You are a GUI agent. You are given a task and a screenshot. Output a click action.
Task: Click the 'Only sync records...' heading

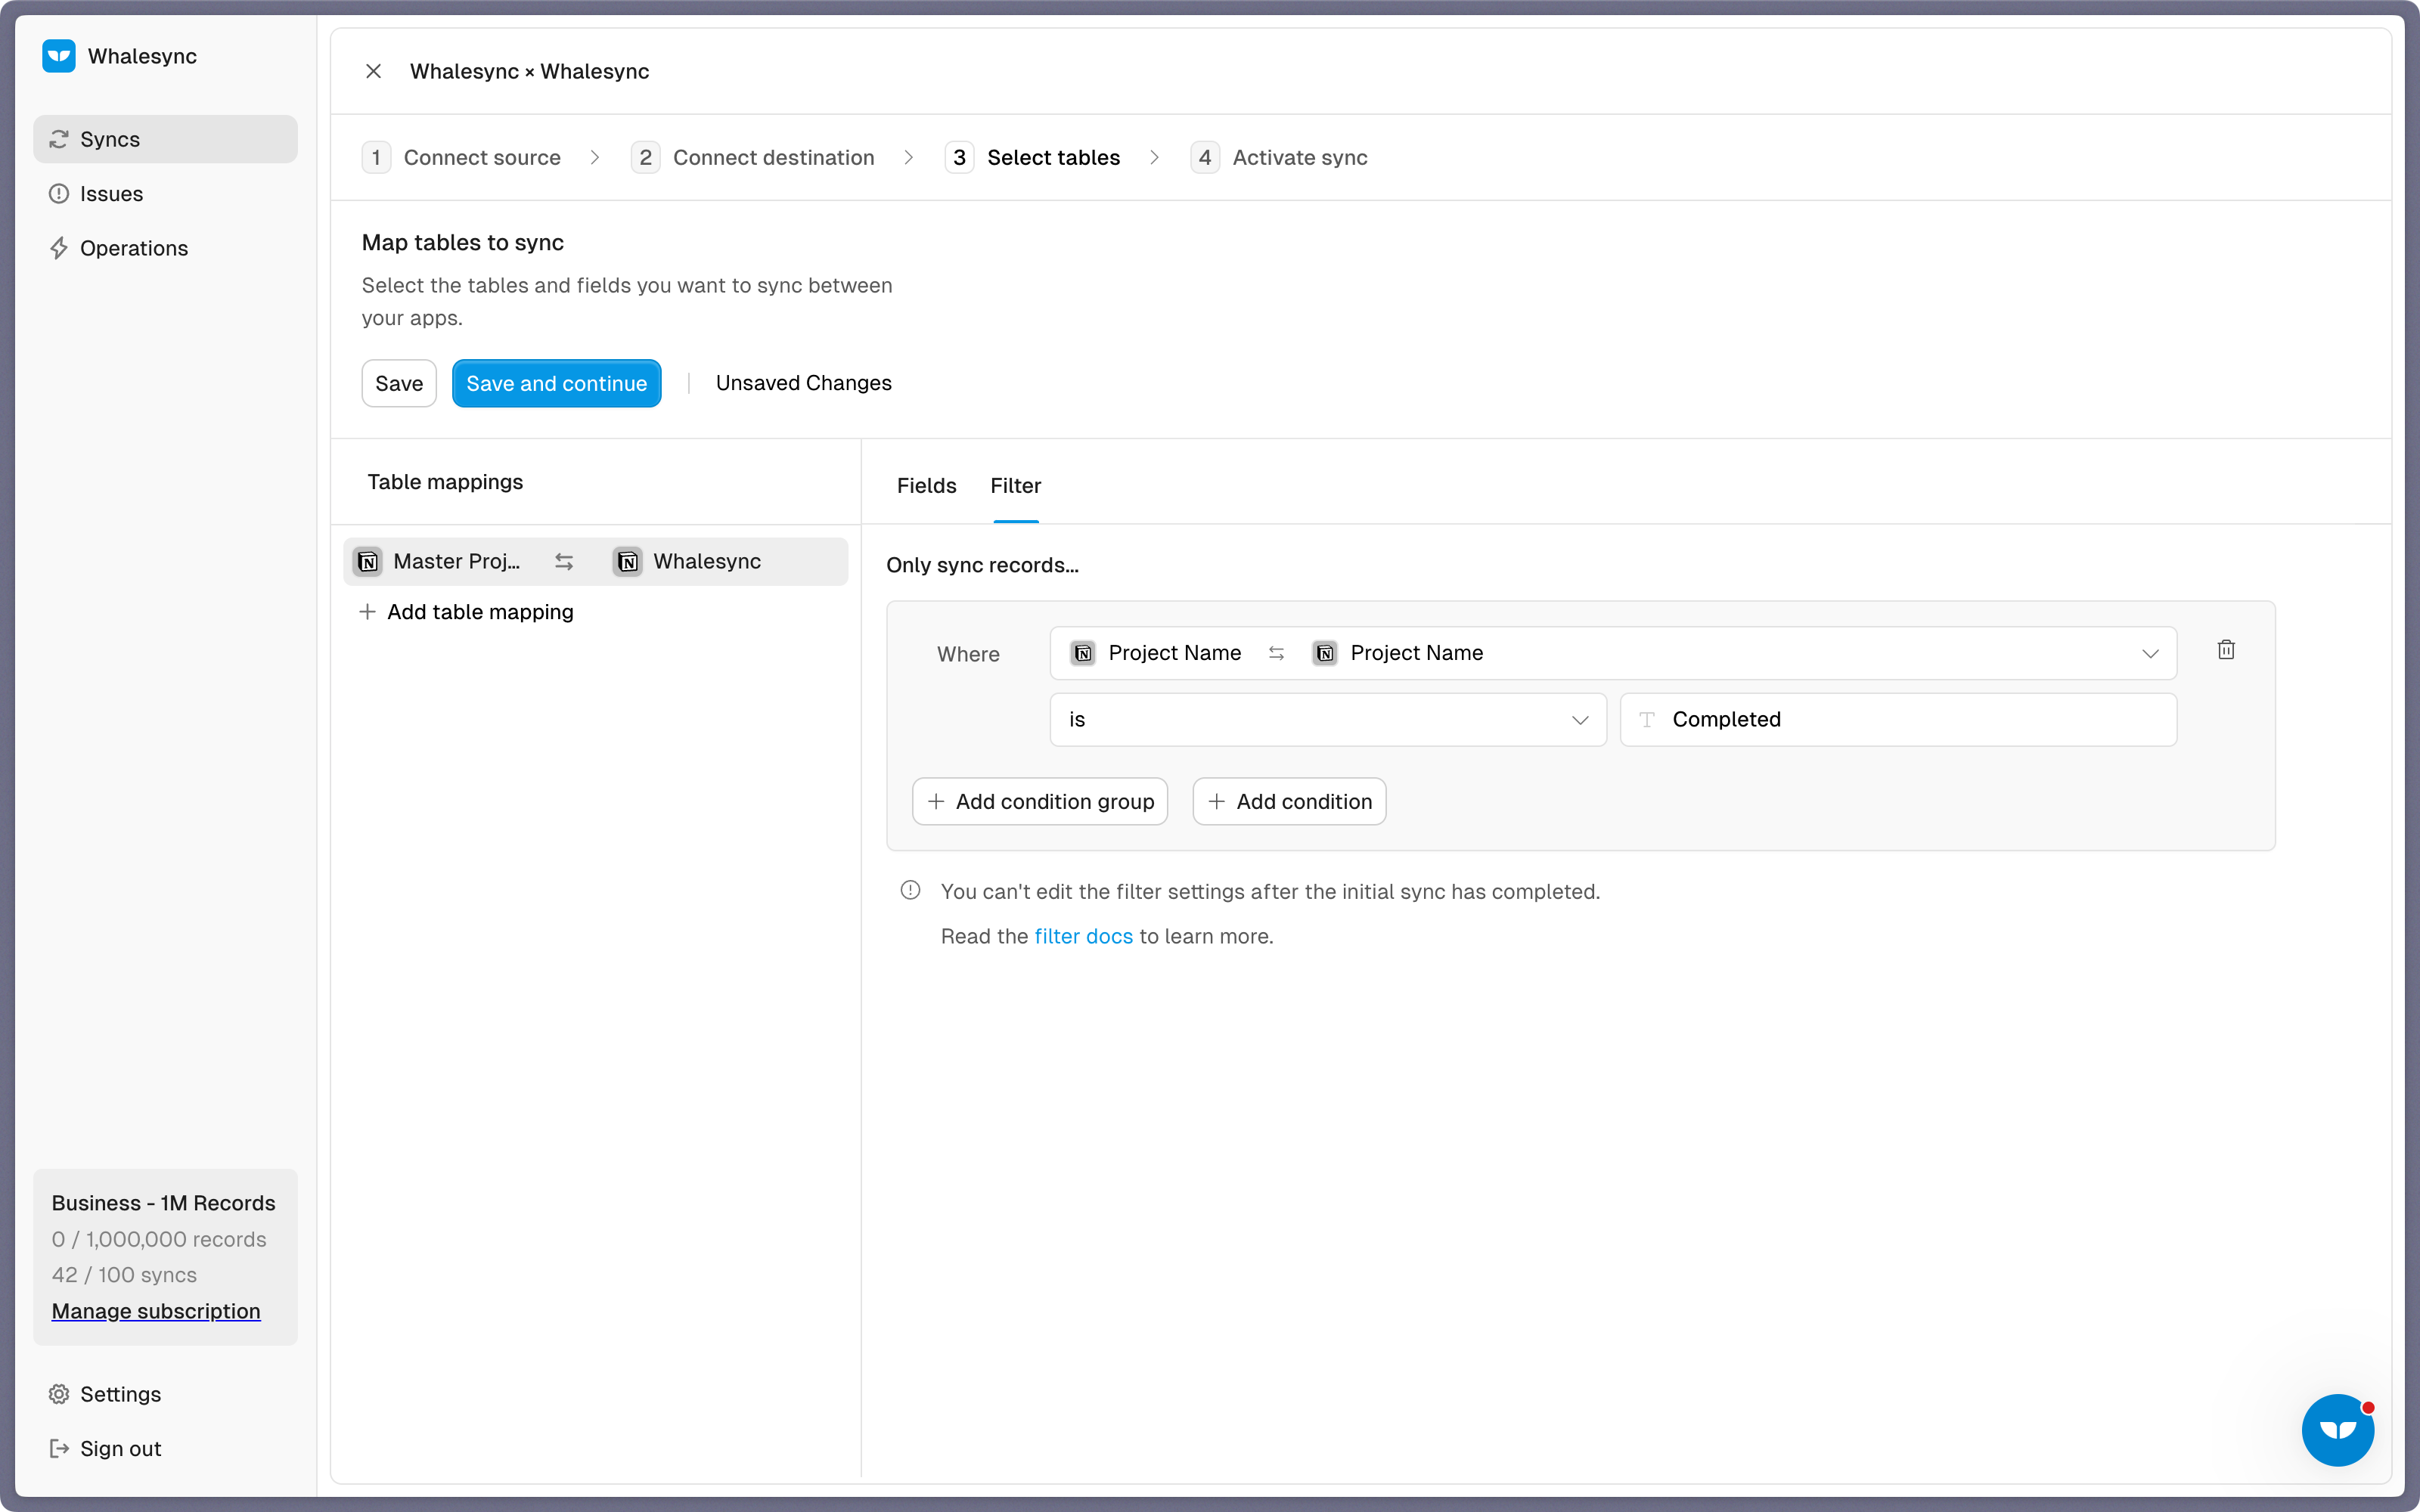coord(982,565)
